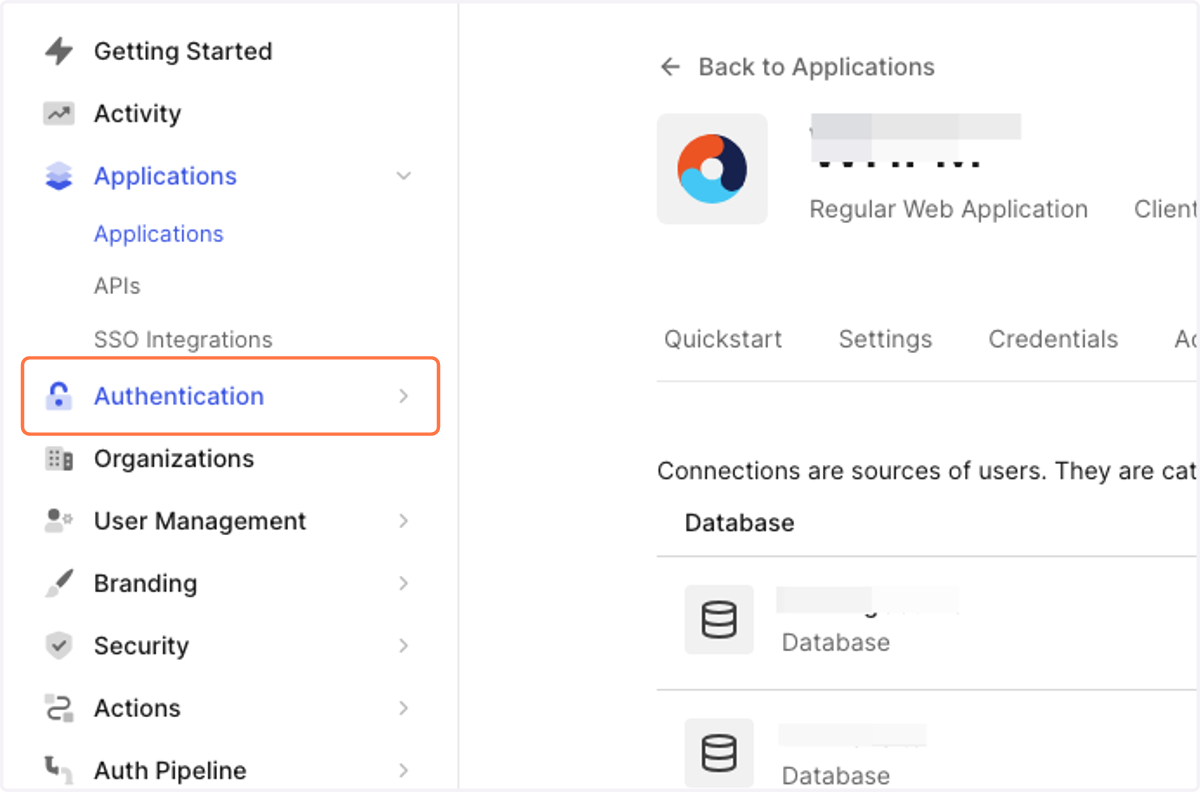
Task: Click the Connections description text
Action: (x=927, y=471)
